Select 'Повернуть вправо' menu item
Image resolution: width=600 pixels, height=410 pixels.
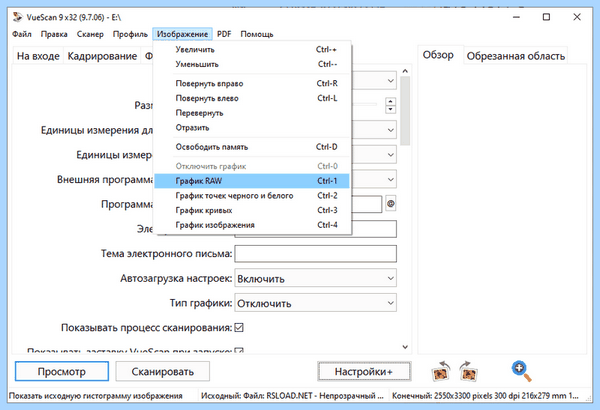(x=252, y=83)
